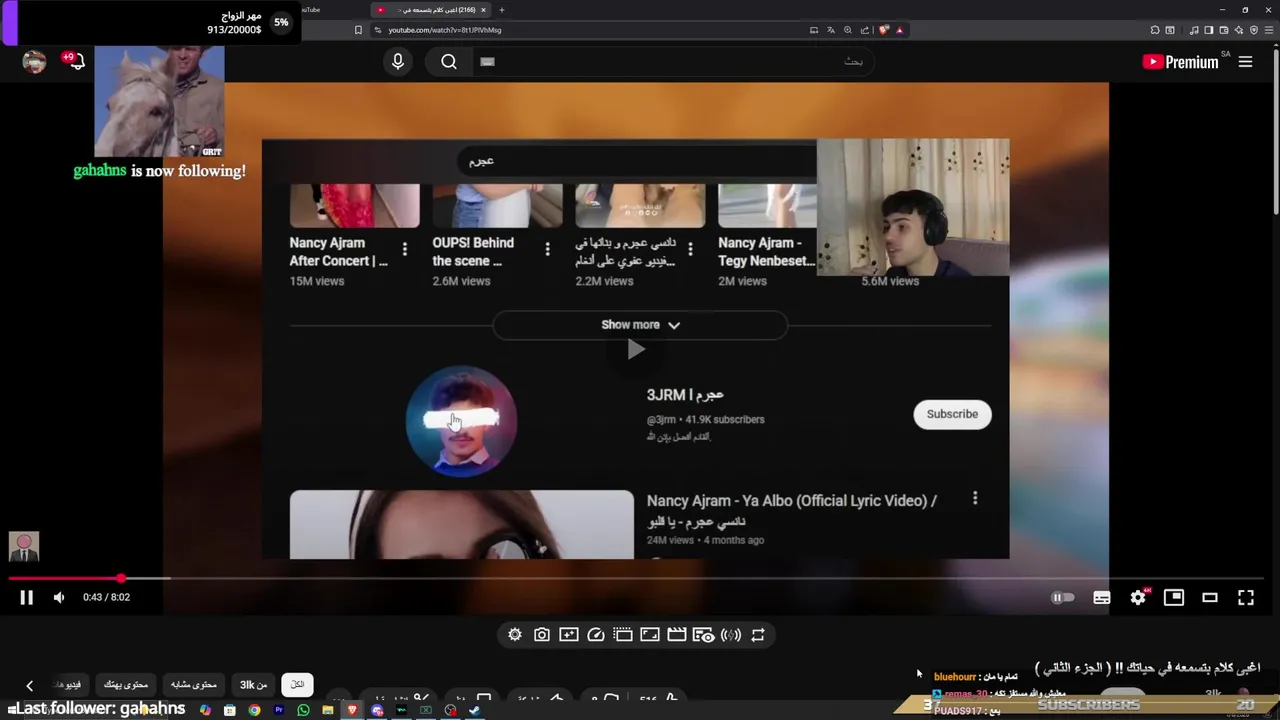1280x720 pixels.
Task: Toggle browser sidebar panel
Action: coord(1209,30)
